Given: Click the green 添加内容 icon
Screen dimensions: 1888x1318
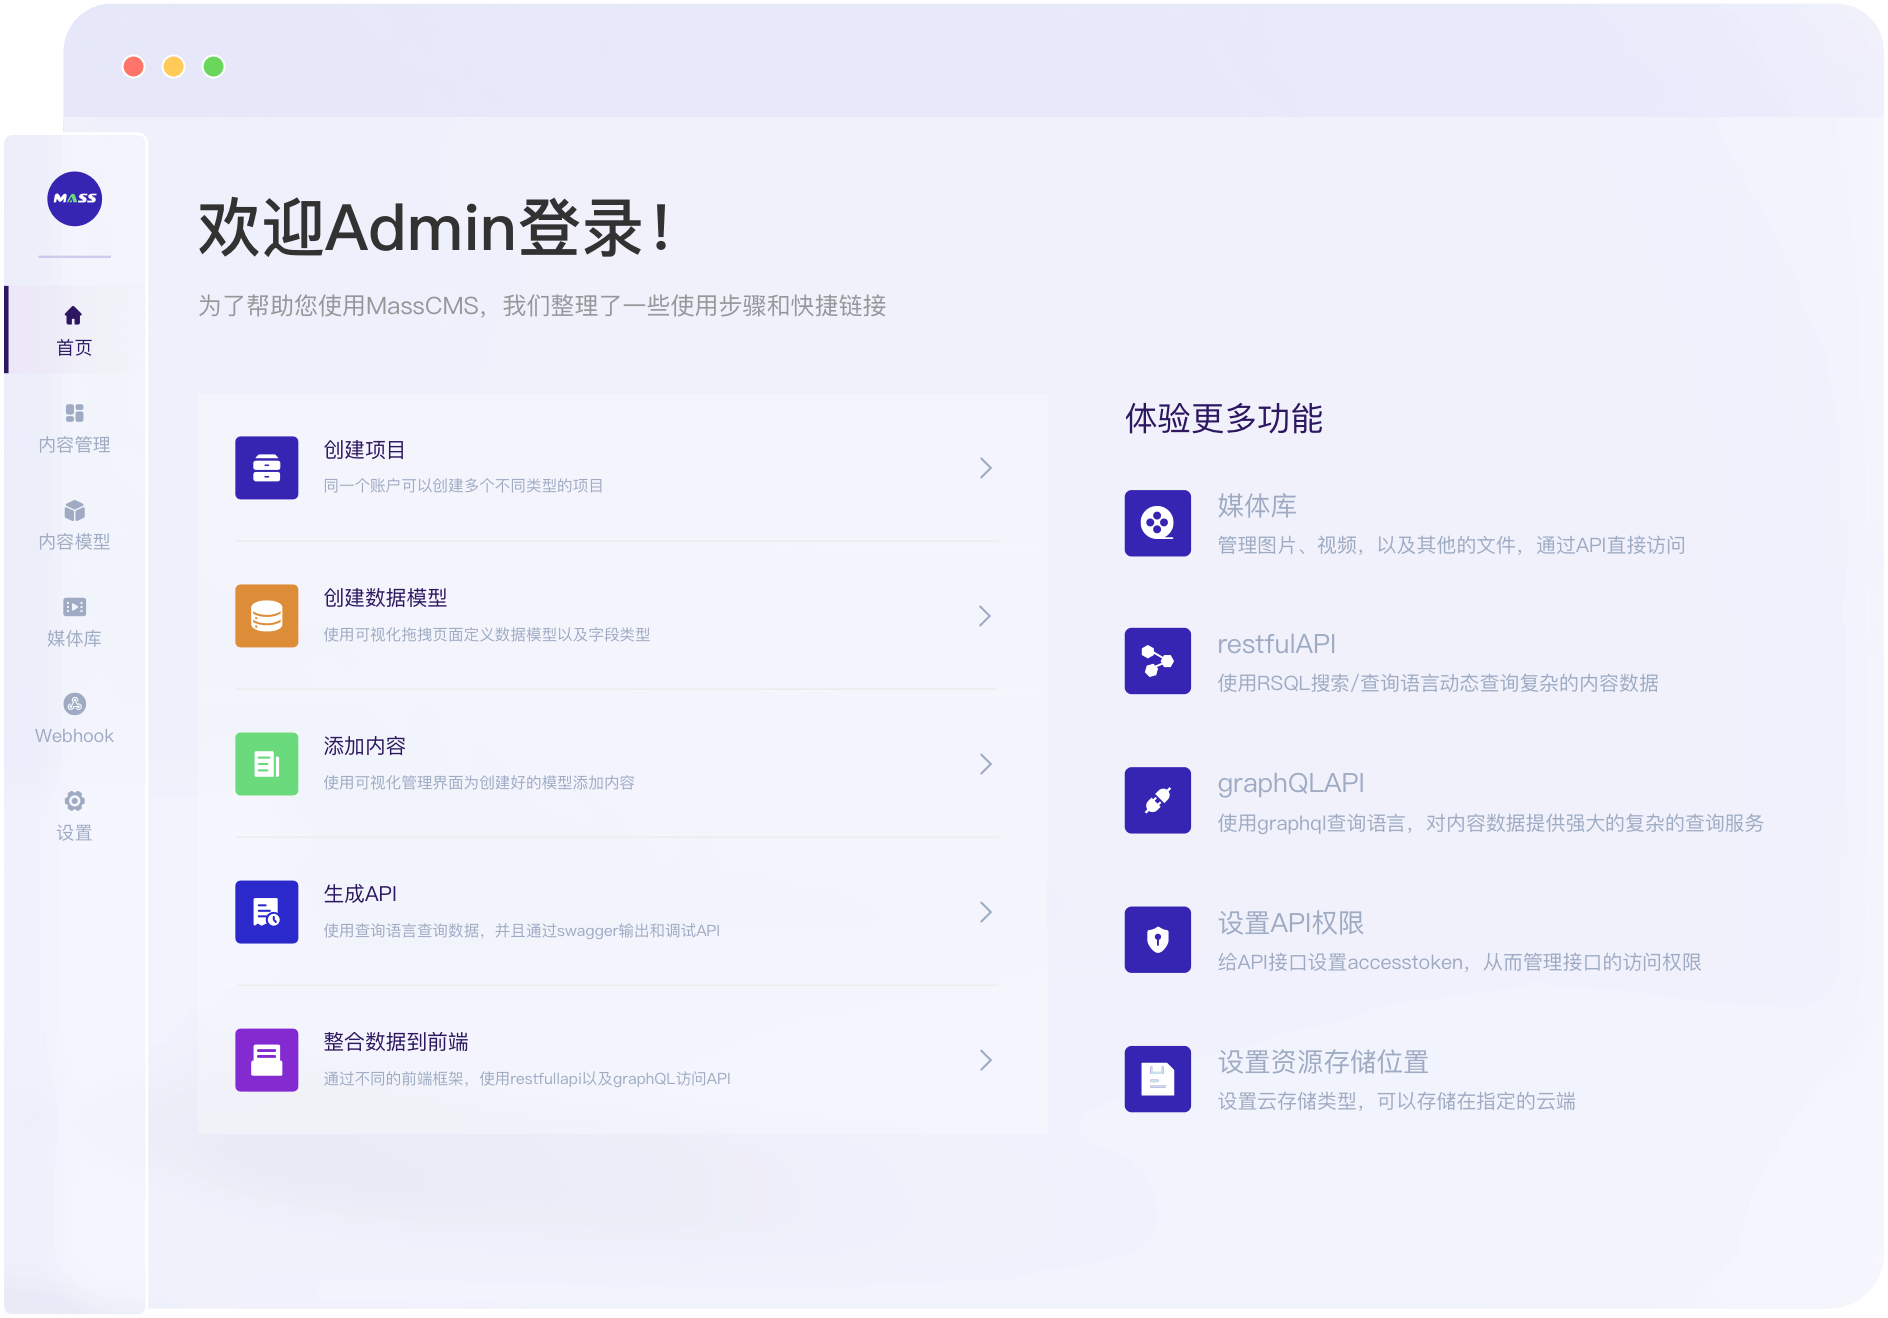Looking at the screenshot, I should pos(266,763).
